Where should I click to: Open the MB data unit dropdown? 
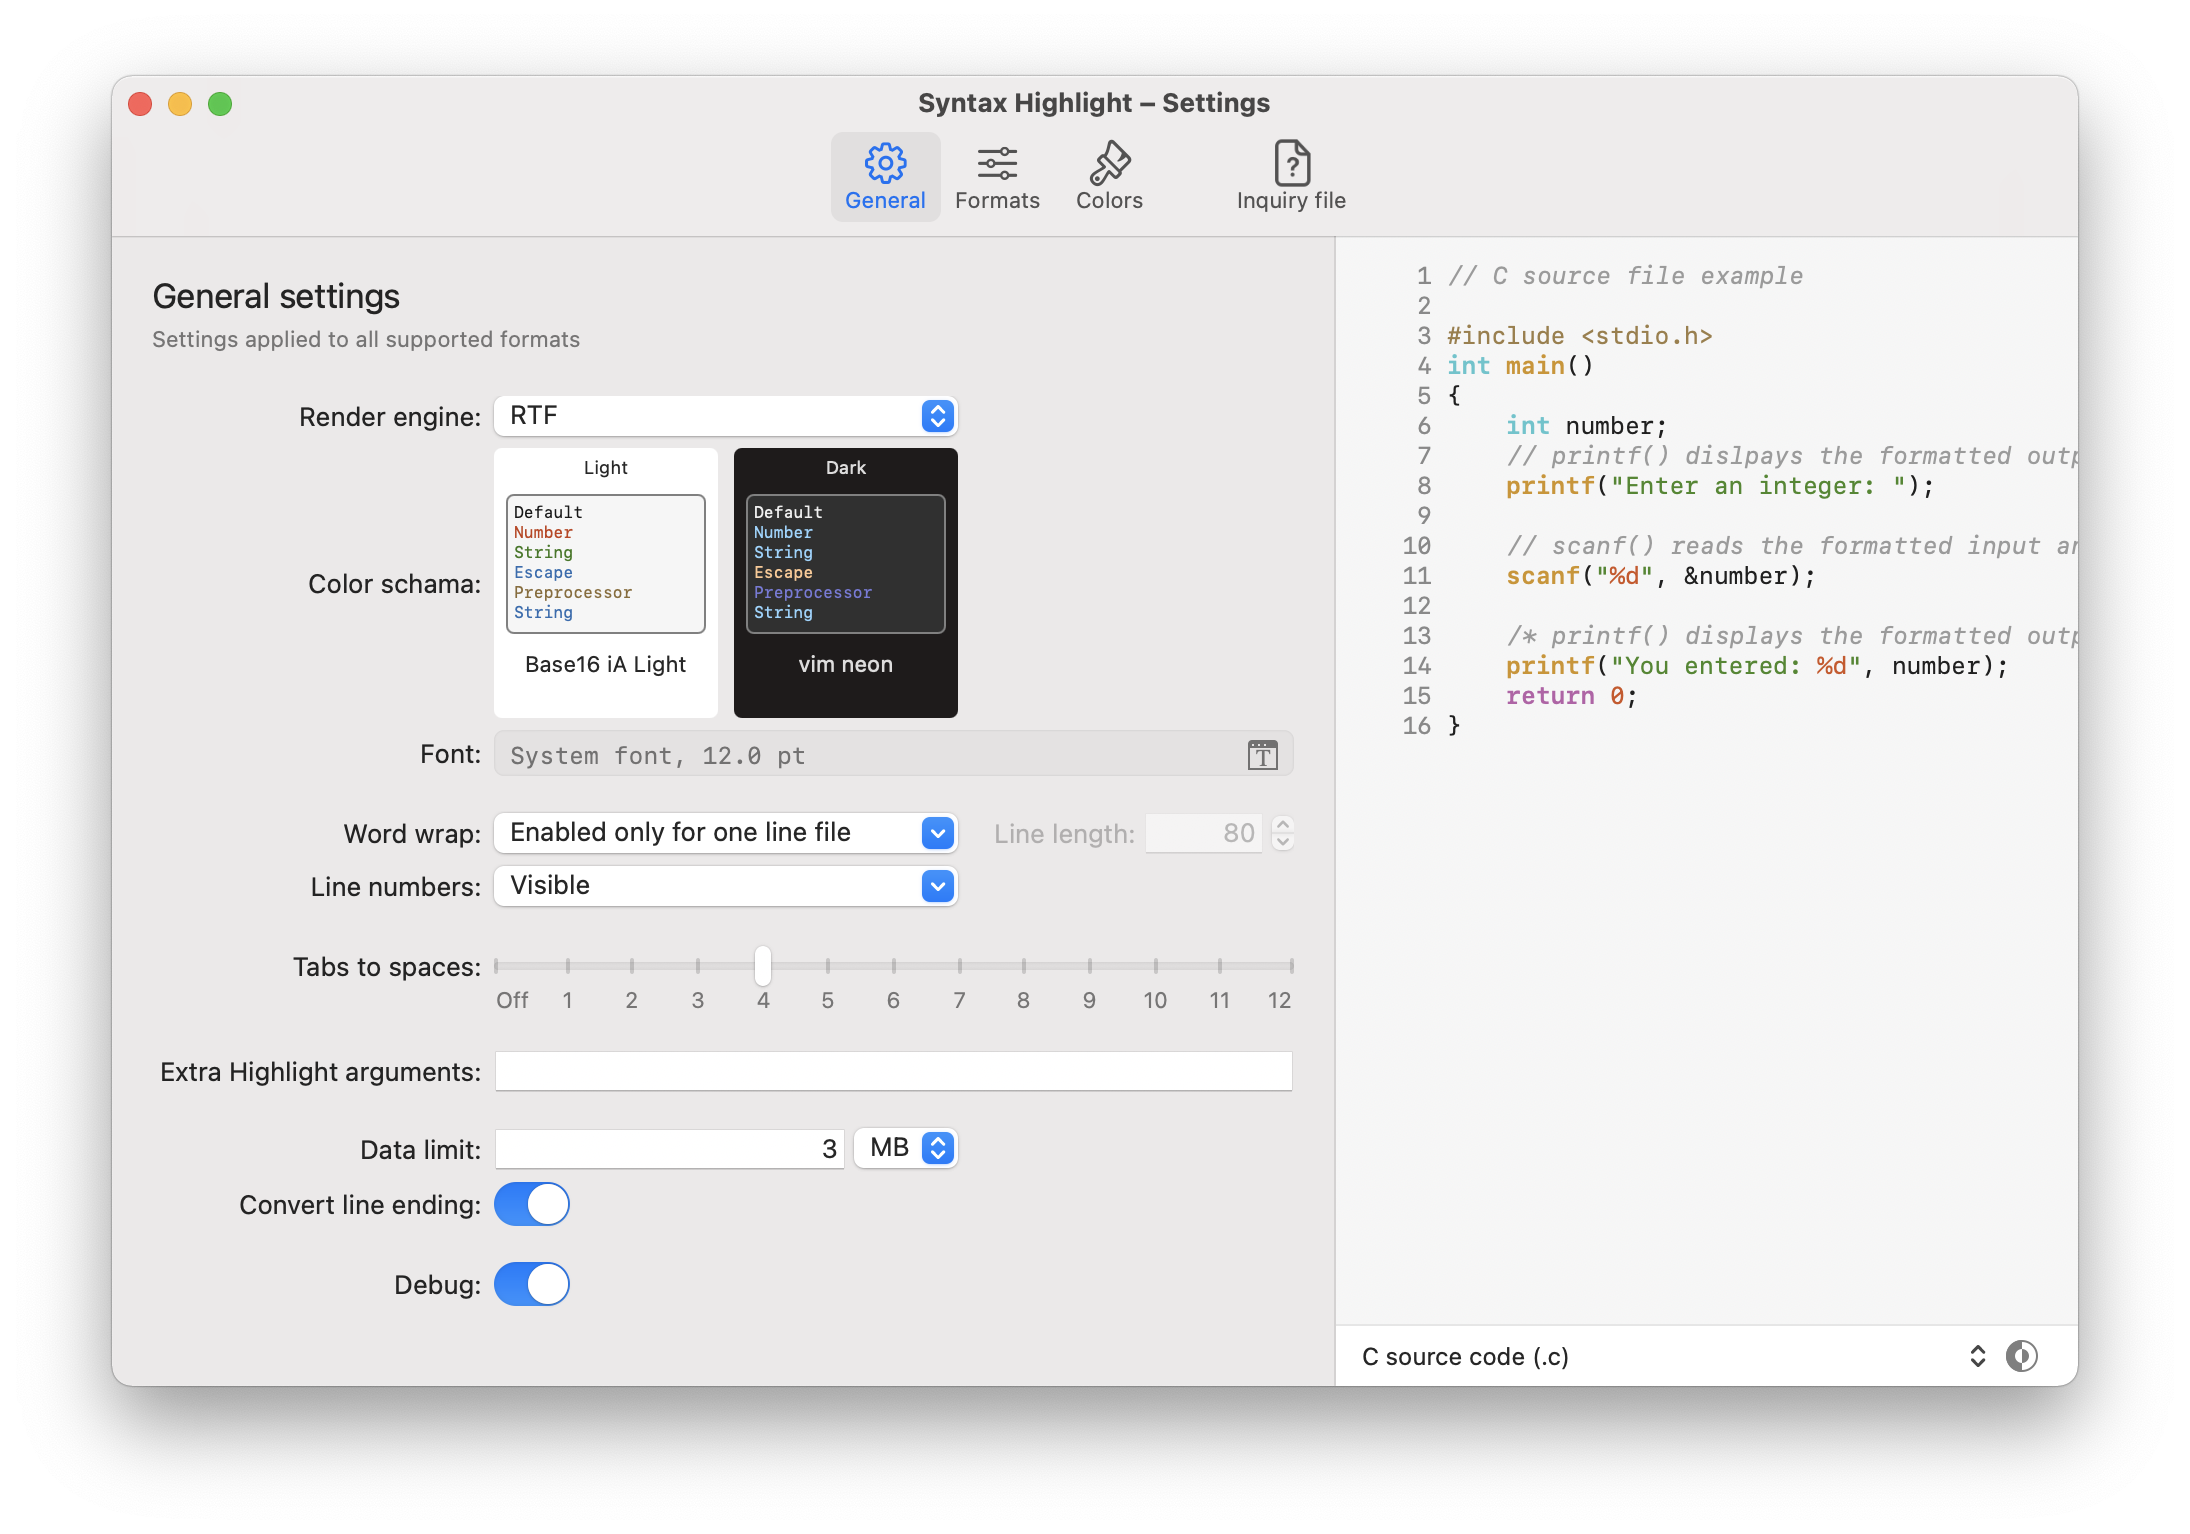tap(906, 1148)
